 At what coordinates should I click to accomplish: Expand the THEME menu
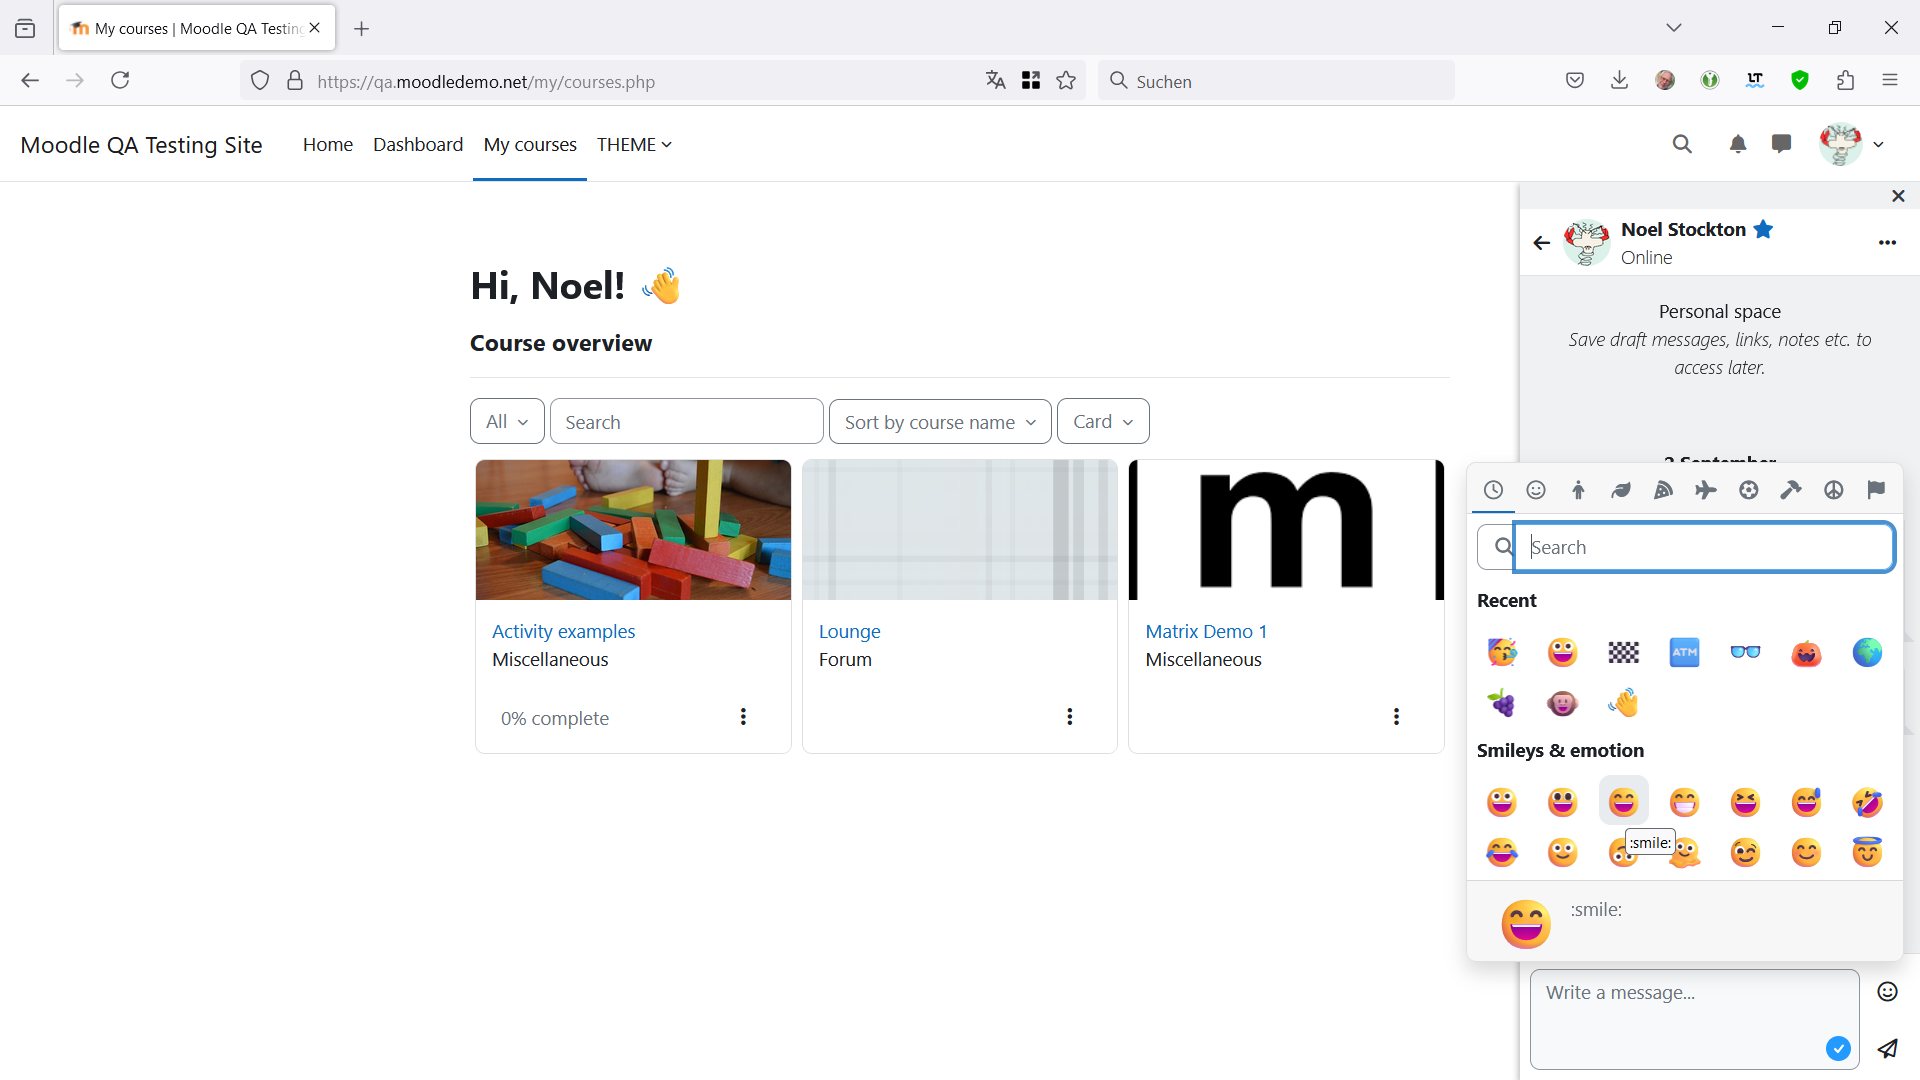click(x=634, y=144)
